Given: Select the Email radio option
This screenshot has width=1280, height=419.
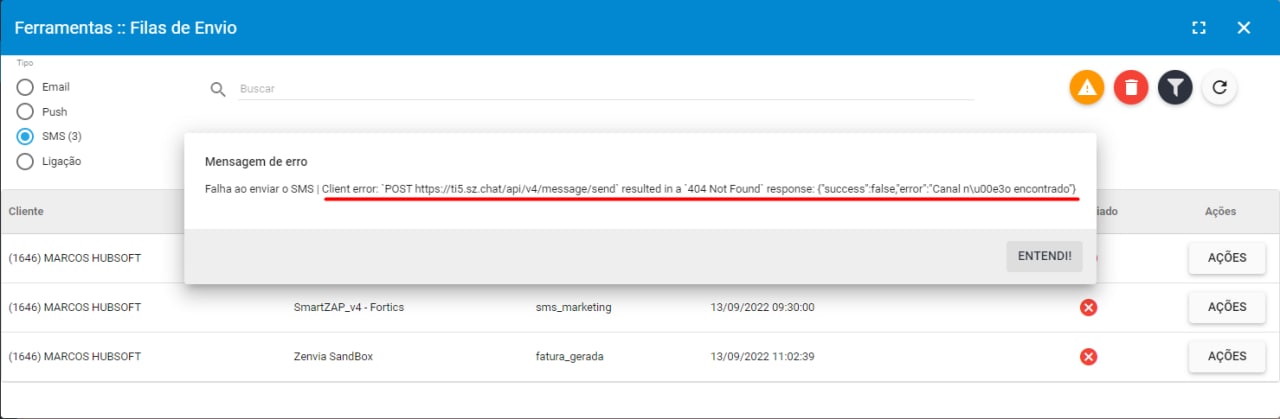Looking at the screenshot, I should [x=25, y=88].
